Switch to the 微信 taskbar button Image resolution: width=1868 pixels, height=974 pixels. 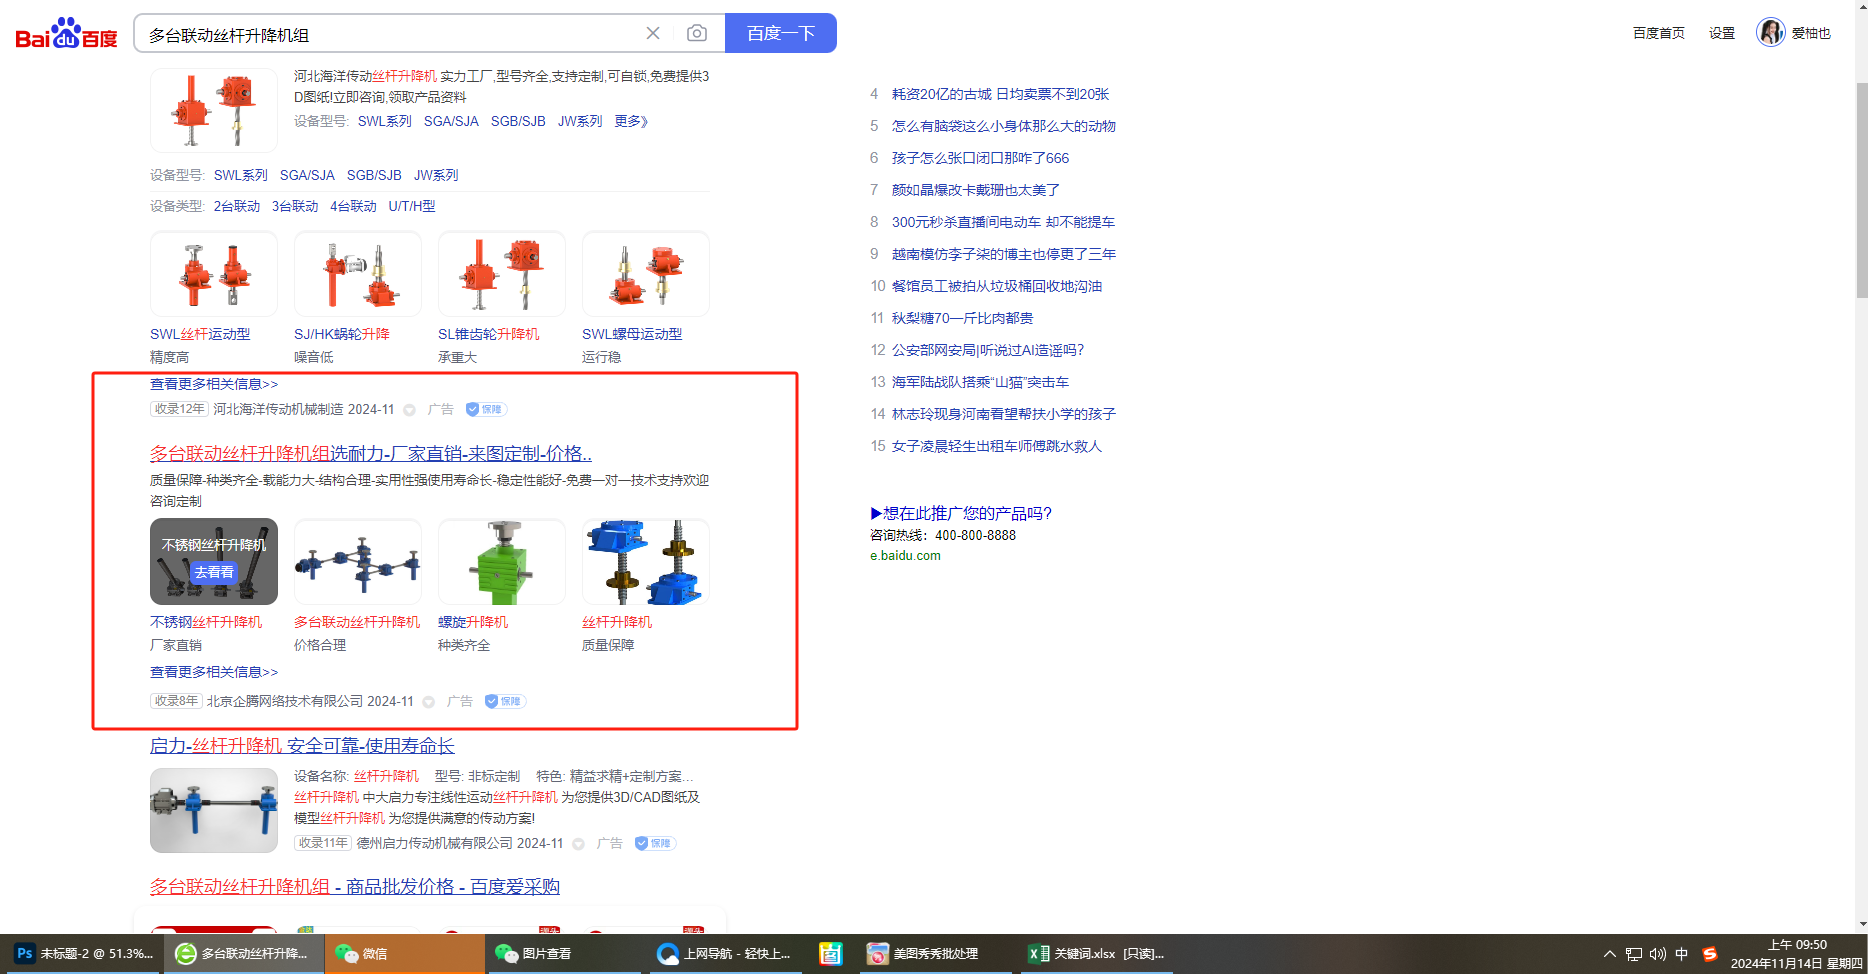pyautogui.click(x=405, y=954)
